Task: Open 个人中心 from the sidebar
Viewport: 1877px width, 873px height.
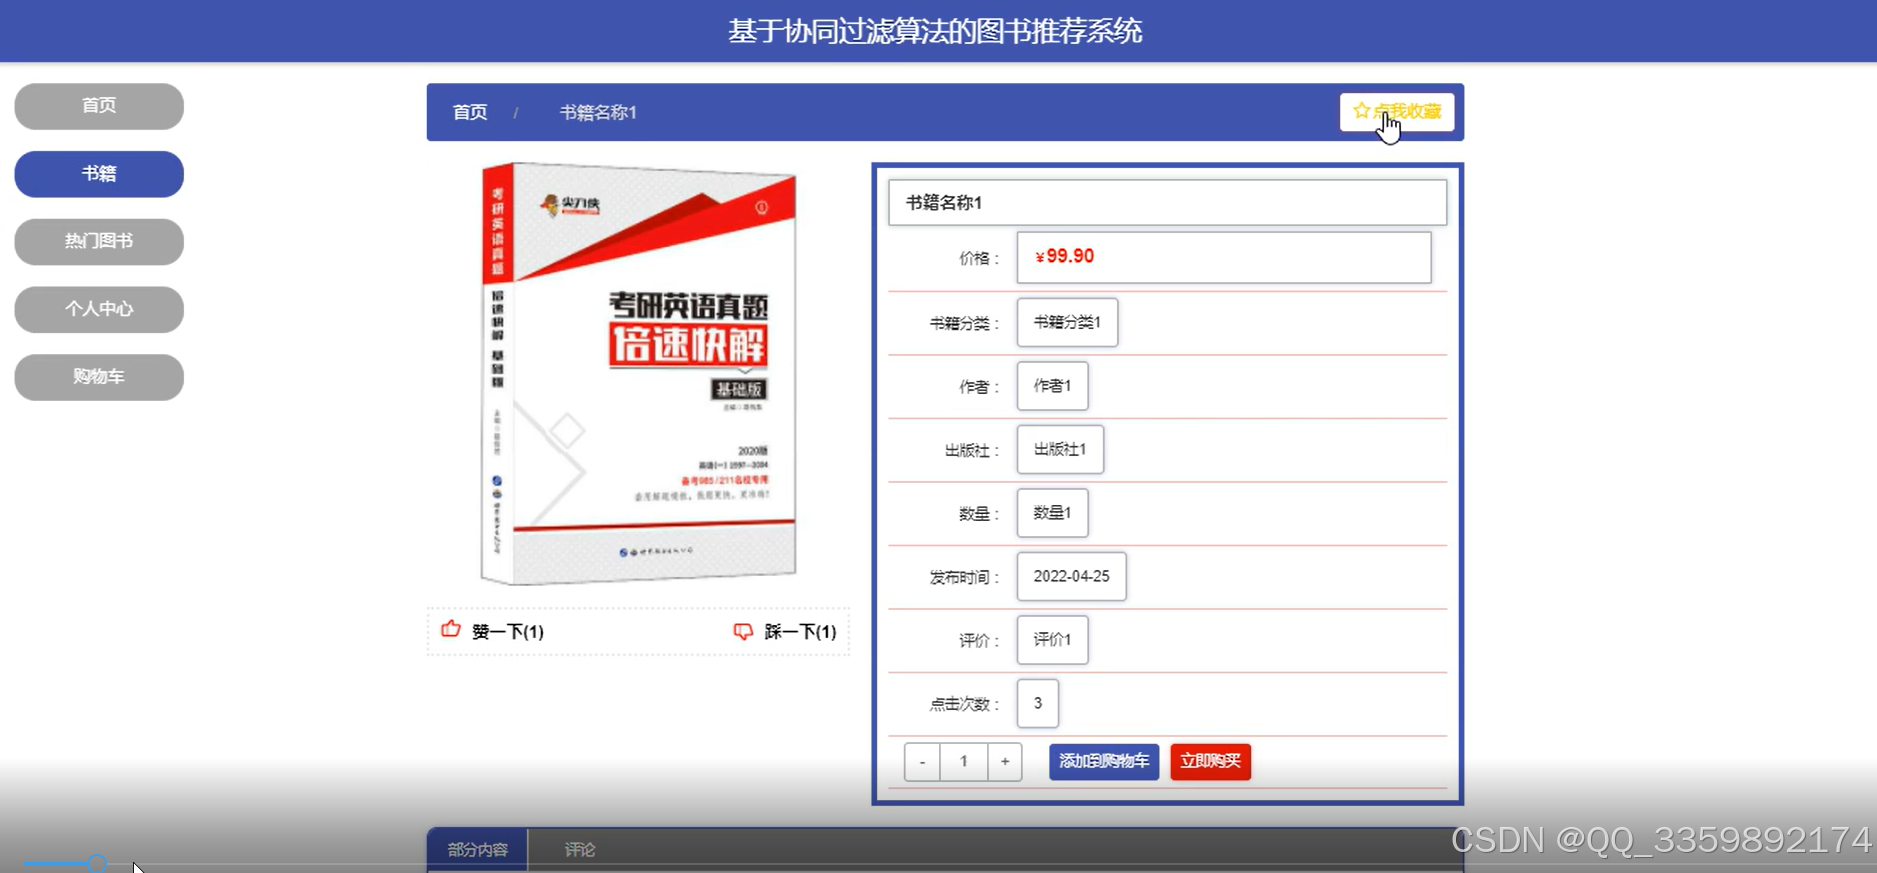Action: [x=99, y=310]
